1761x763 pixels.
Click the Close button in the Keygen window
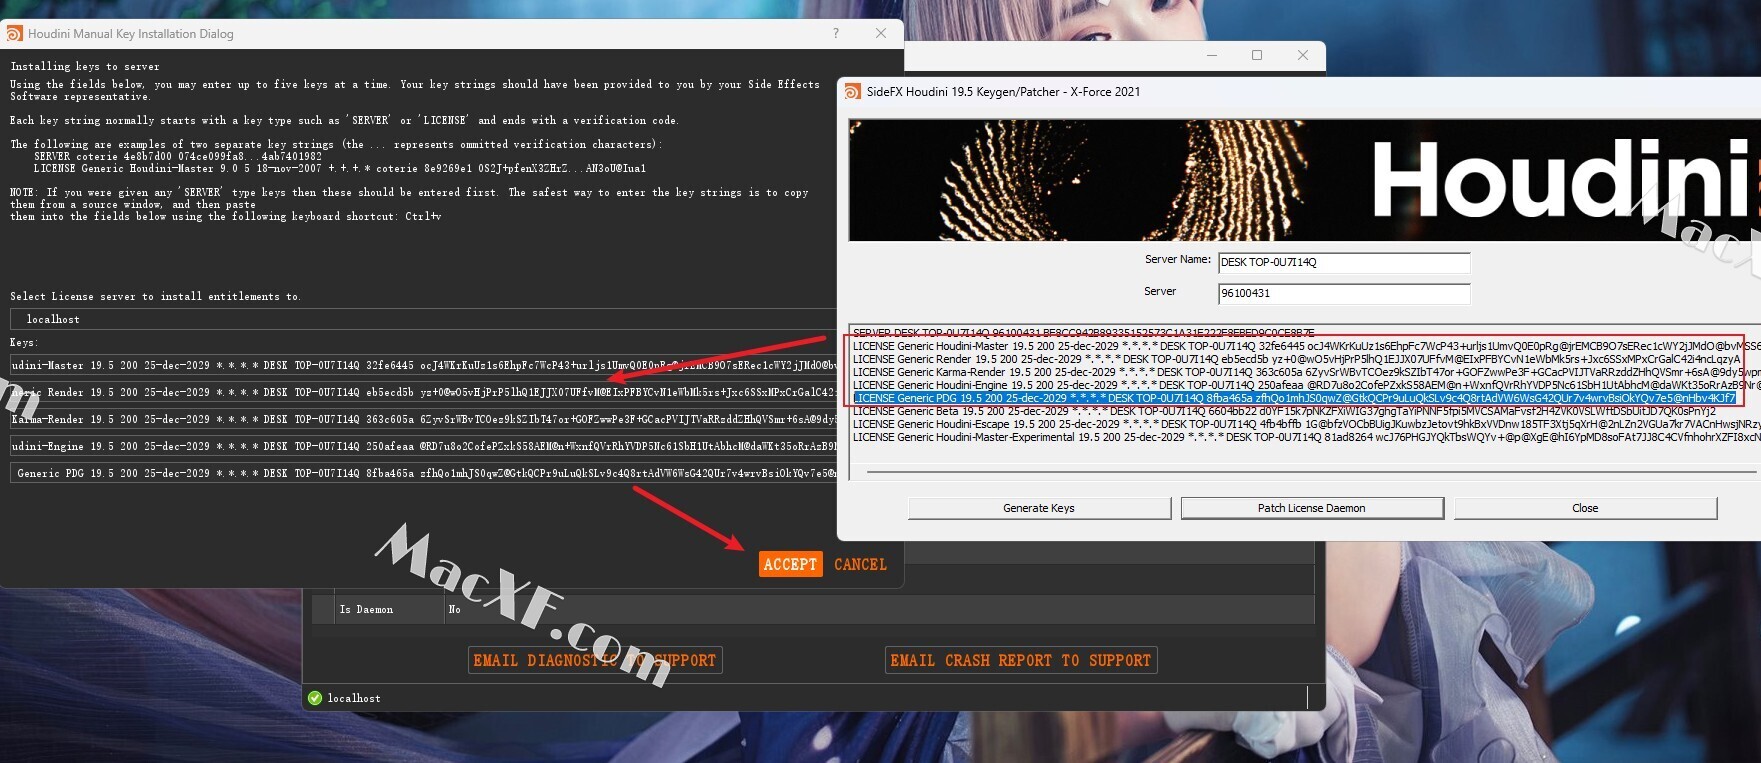(1585, 508)
